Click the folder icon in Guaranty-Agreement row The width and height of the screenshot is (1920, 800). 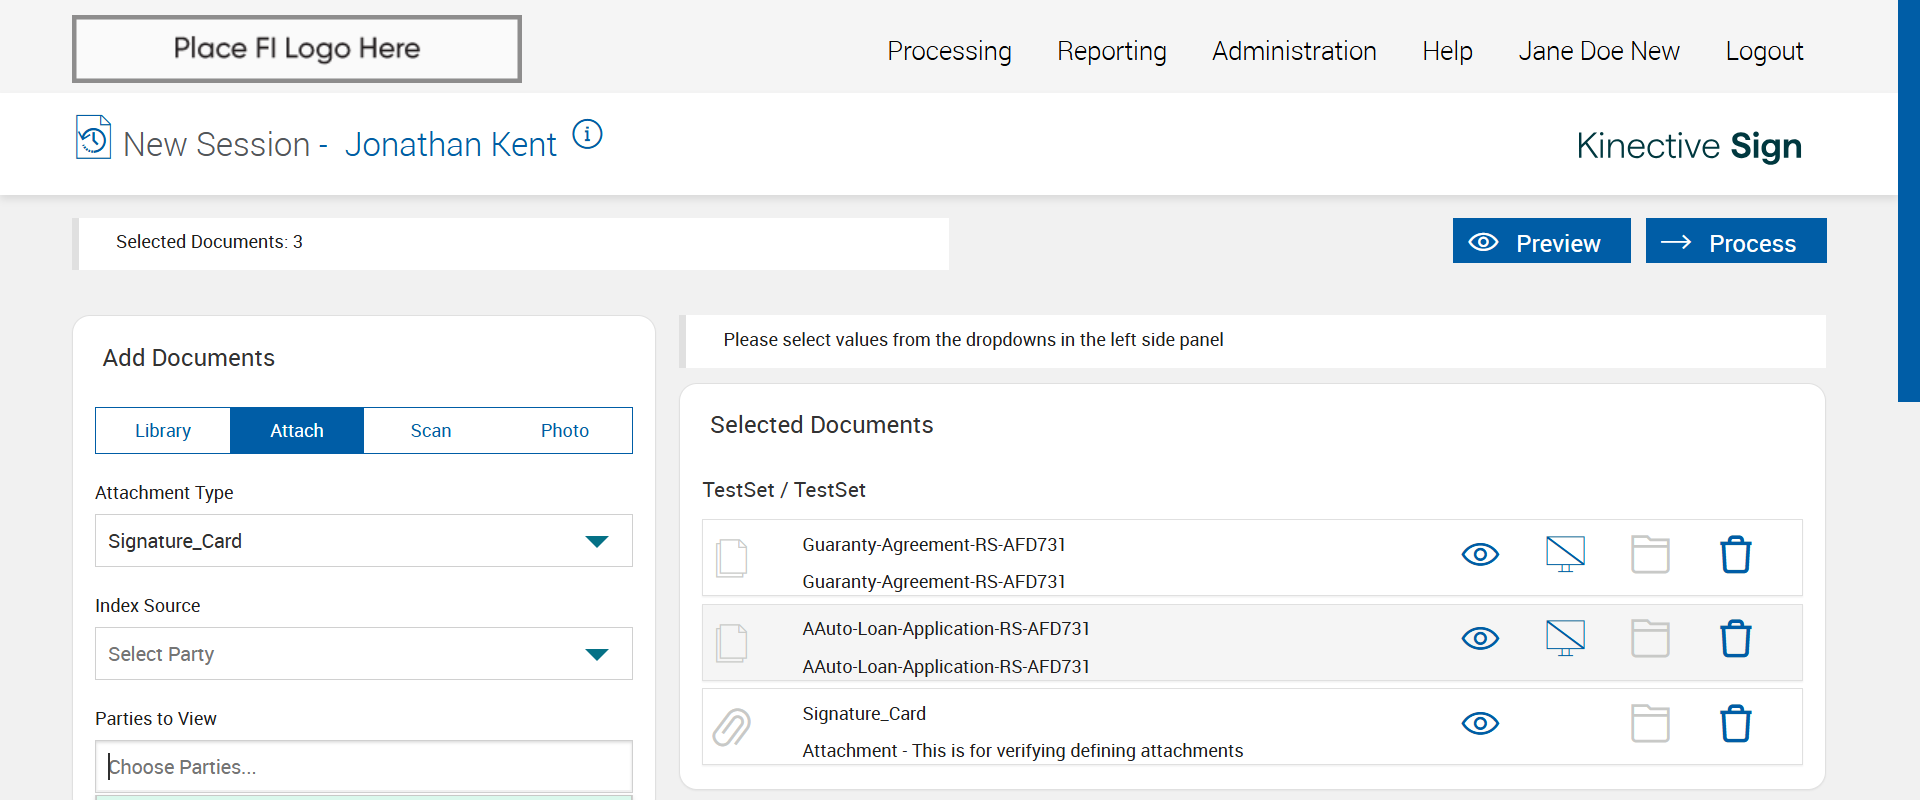(1650, 555)
